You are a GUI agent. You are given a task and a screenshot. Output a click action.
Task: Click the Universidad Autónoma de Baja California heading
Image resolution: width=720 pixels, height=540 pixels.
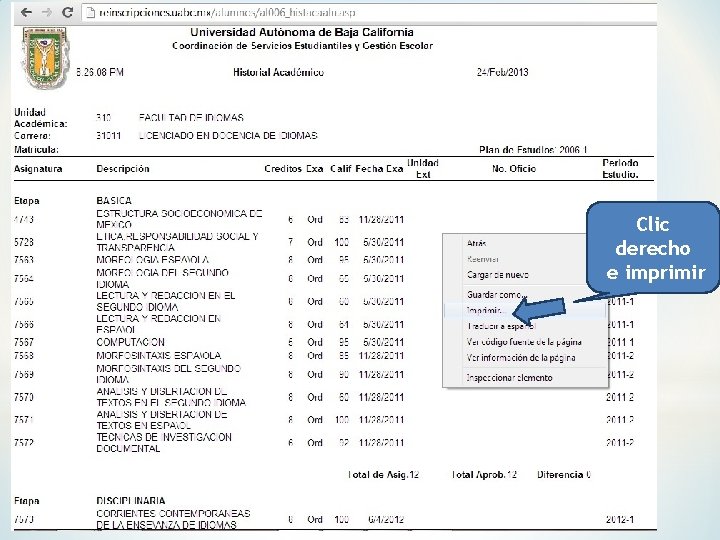pos(302,32)
